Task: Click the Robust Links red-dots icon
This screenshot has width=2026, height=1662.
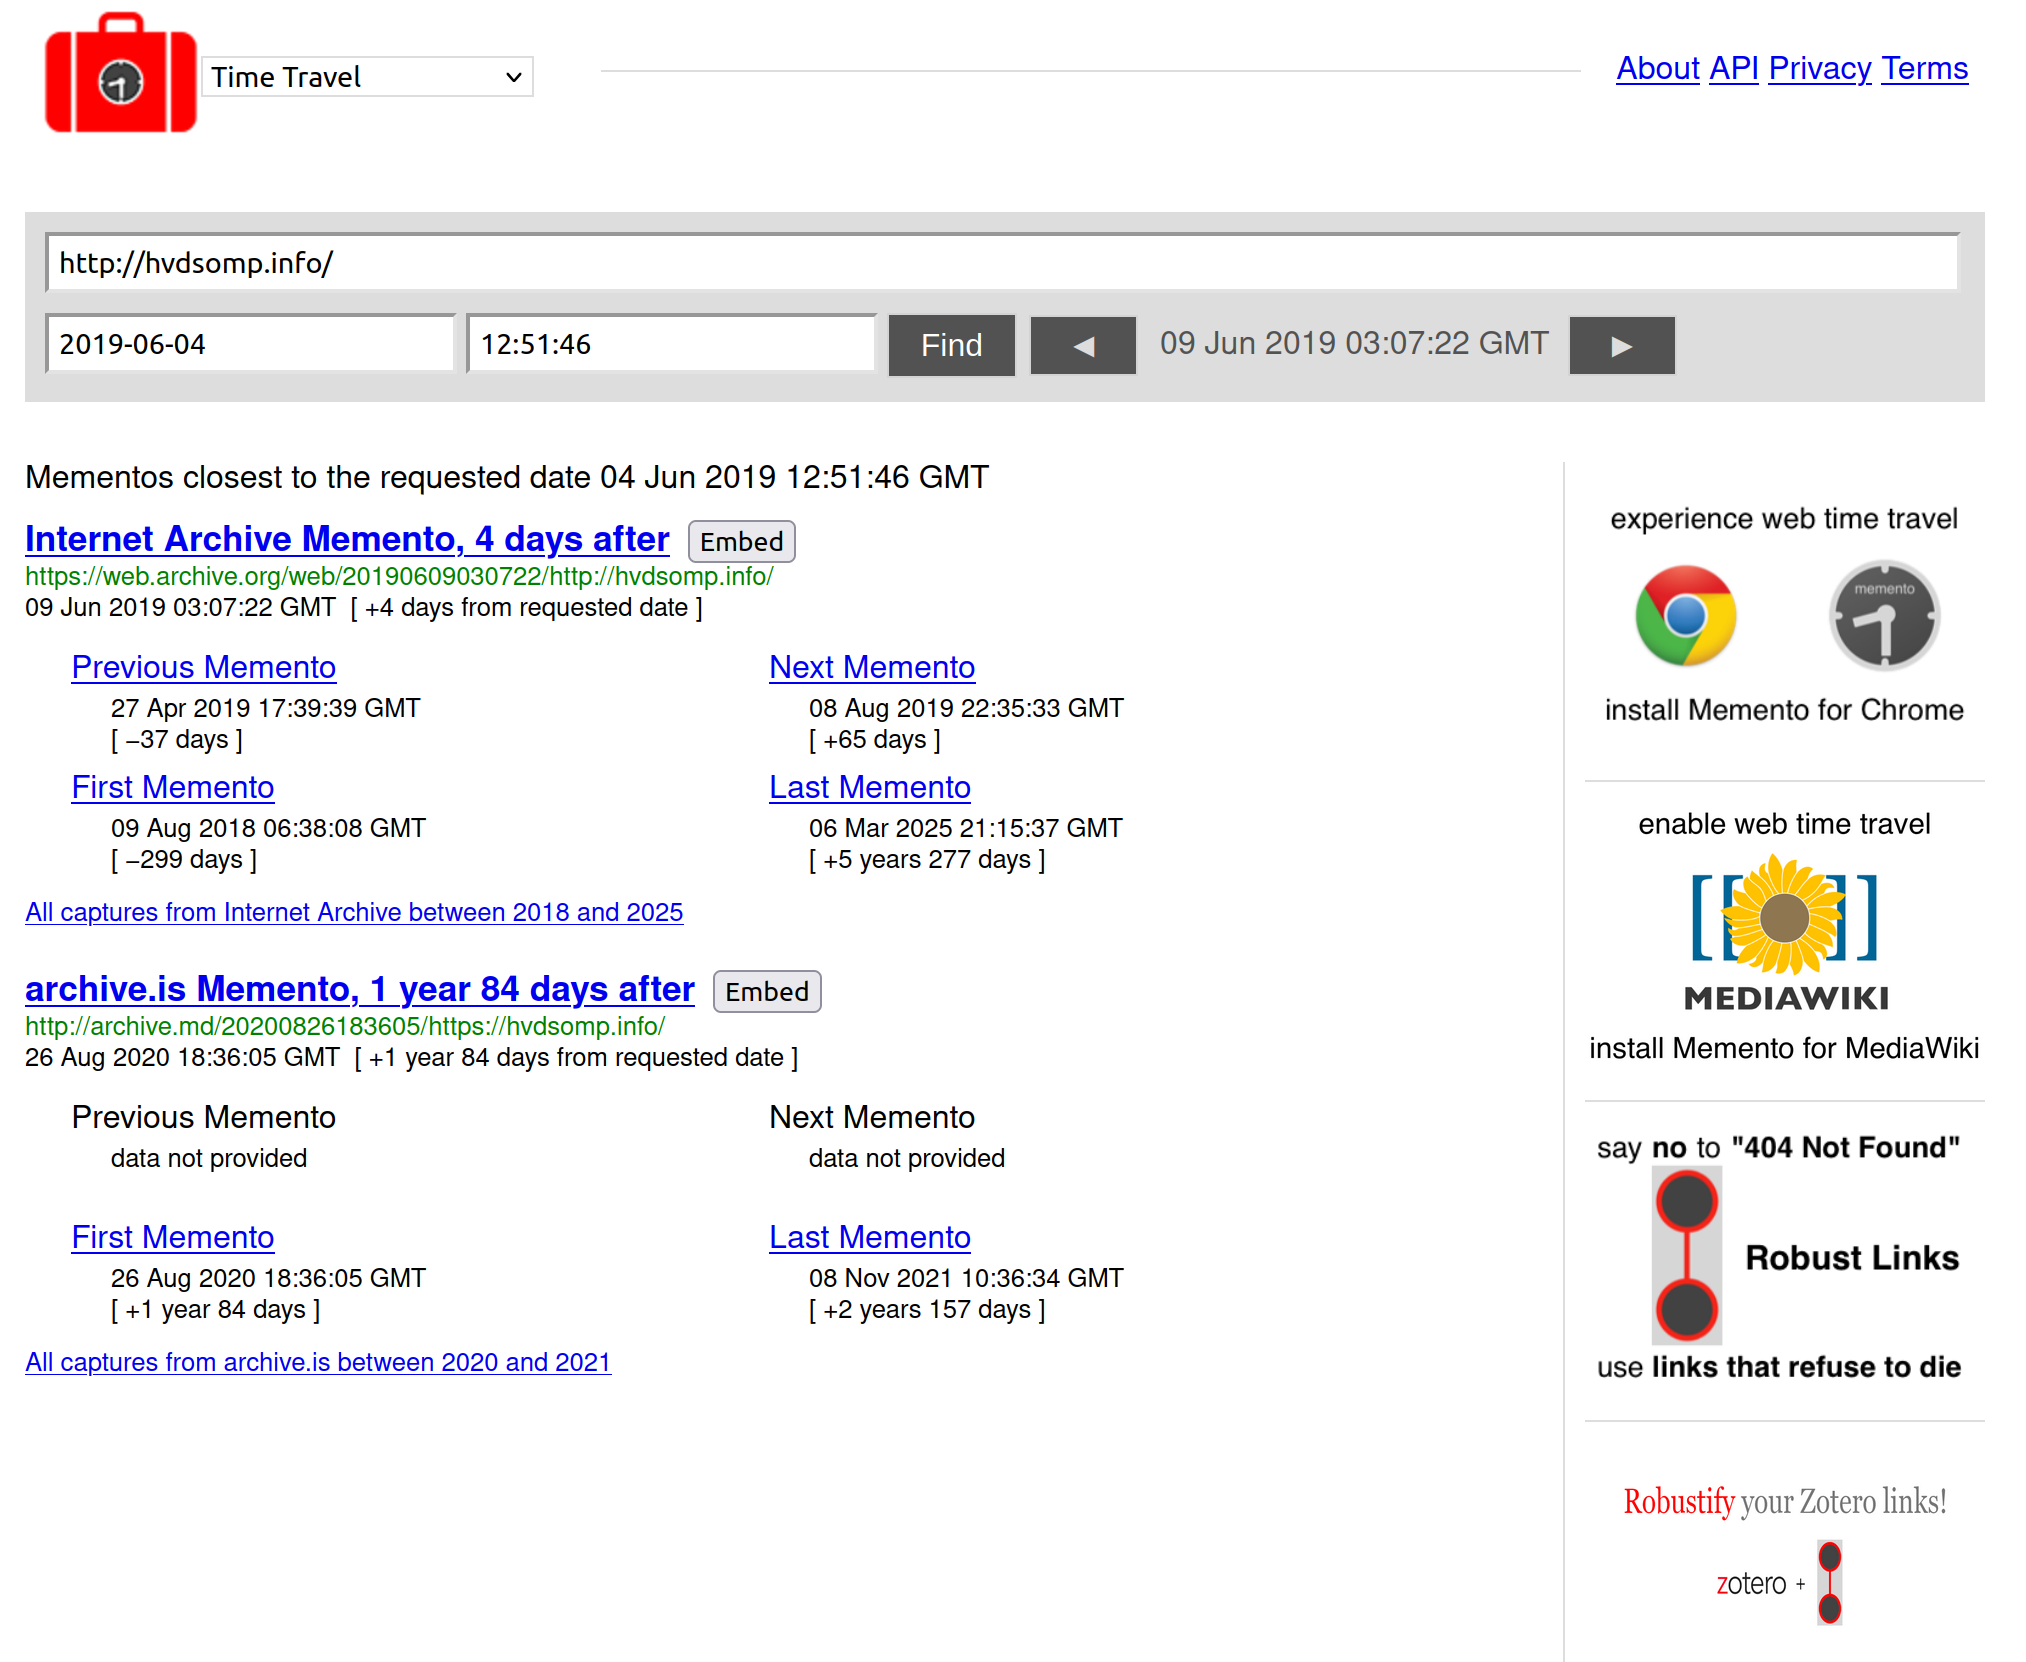Action: tap(1686, 1255)
